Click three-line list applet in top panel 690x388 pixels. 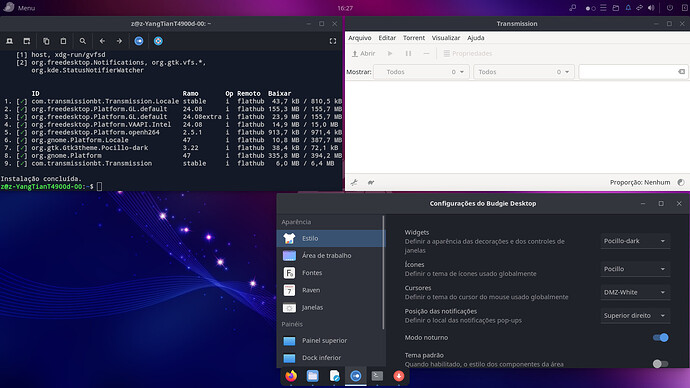(x=603, y=8)
